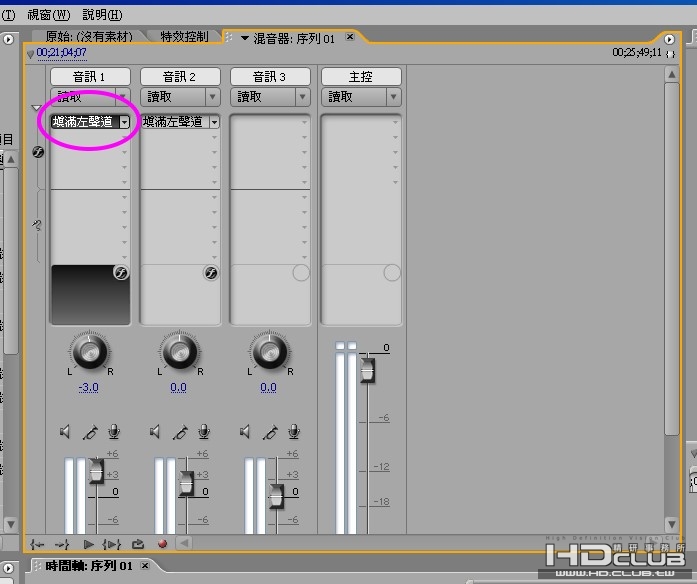Enable recording on 音訊 1 microphone icon
Screen dimensions: 697x584
[114, 432]
